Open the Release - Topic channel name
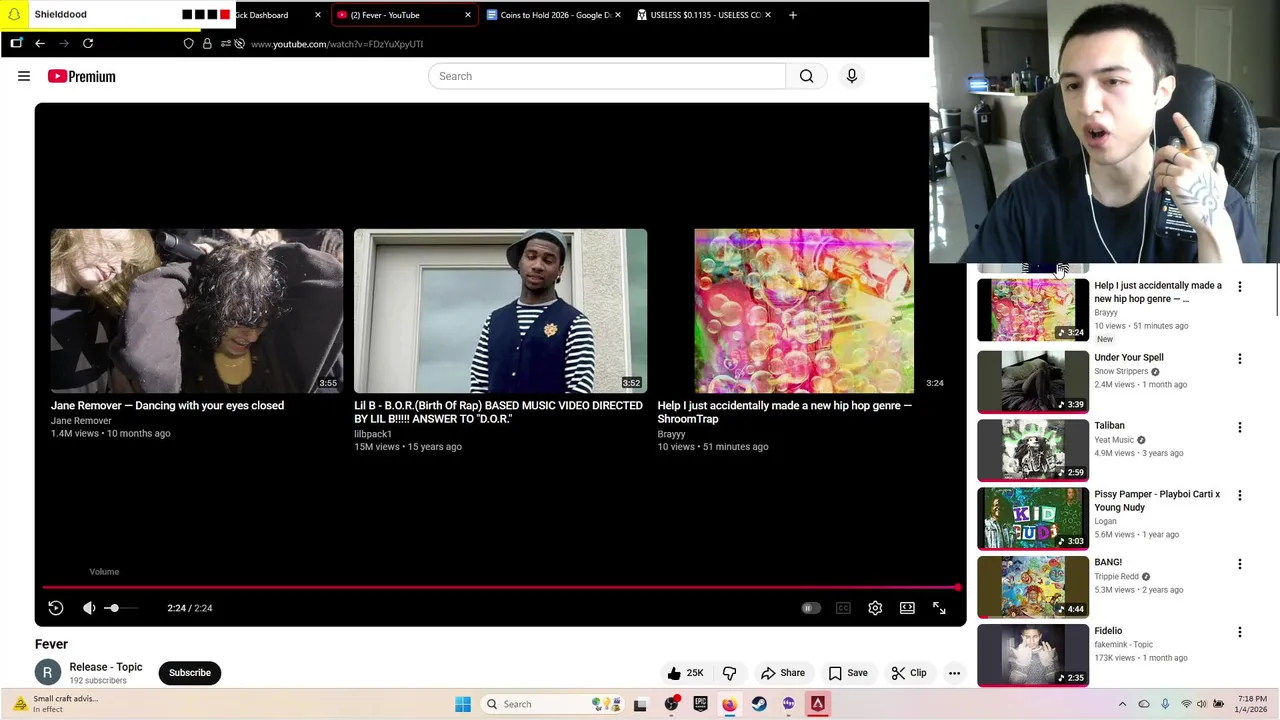1280x720 pixels. [x=106, y=667]
